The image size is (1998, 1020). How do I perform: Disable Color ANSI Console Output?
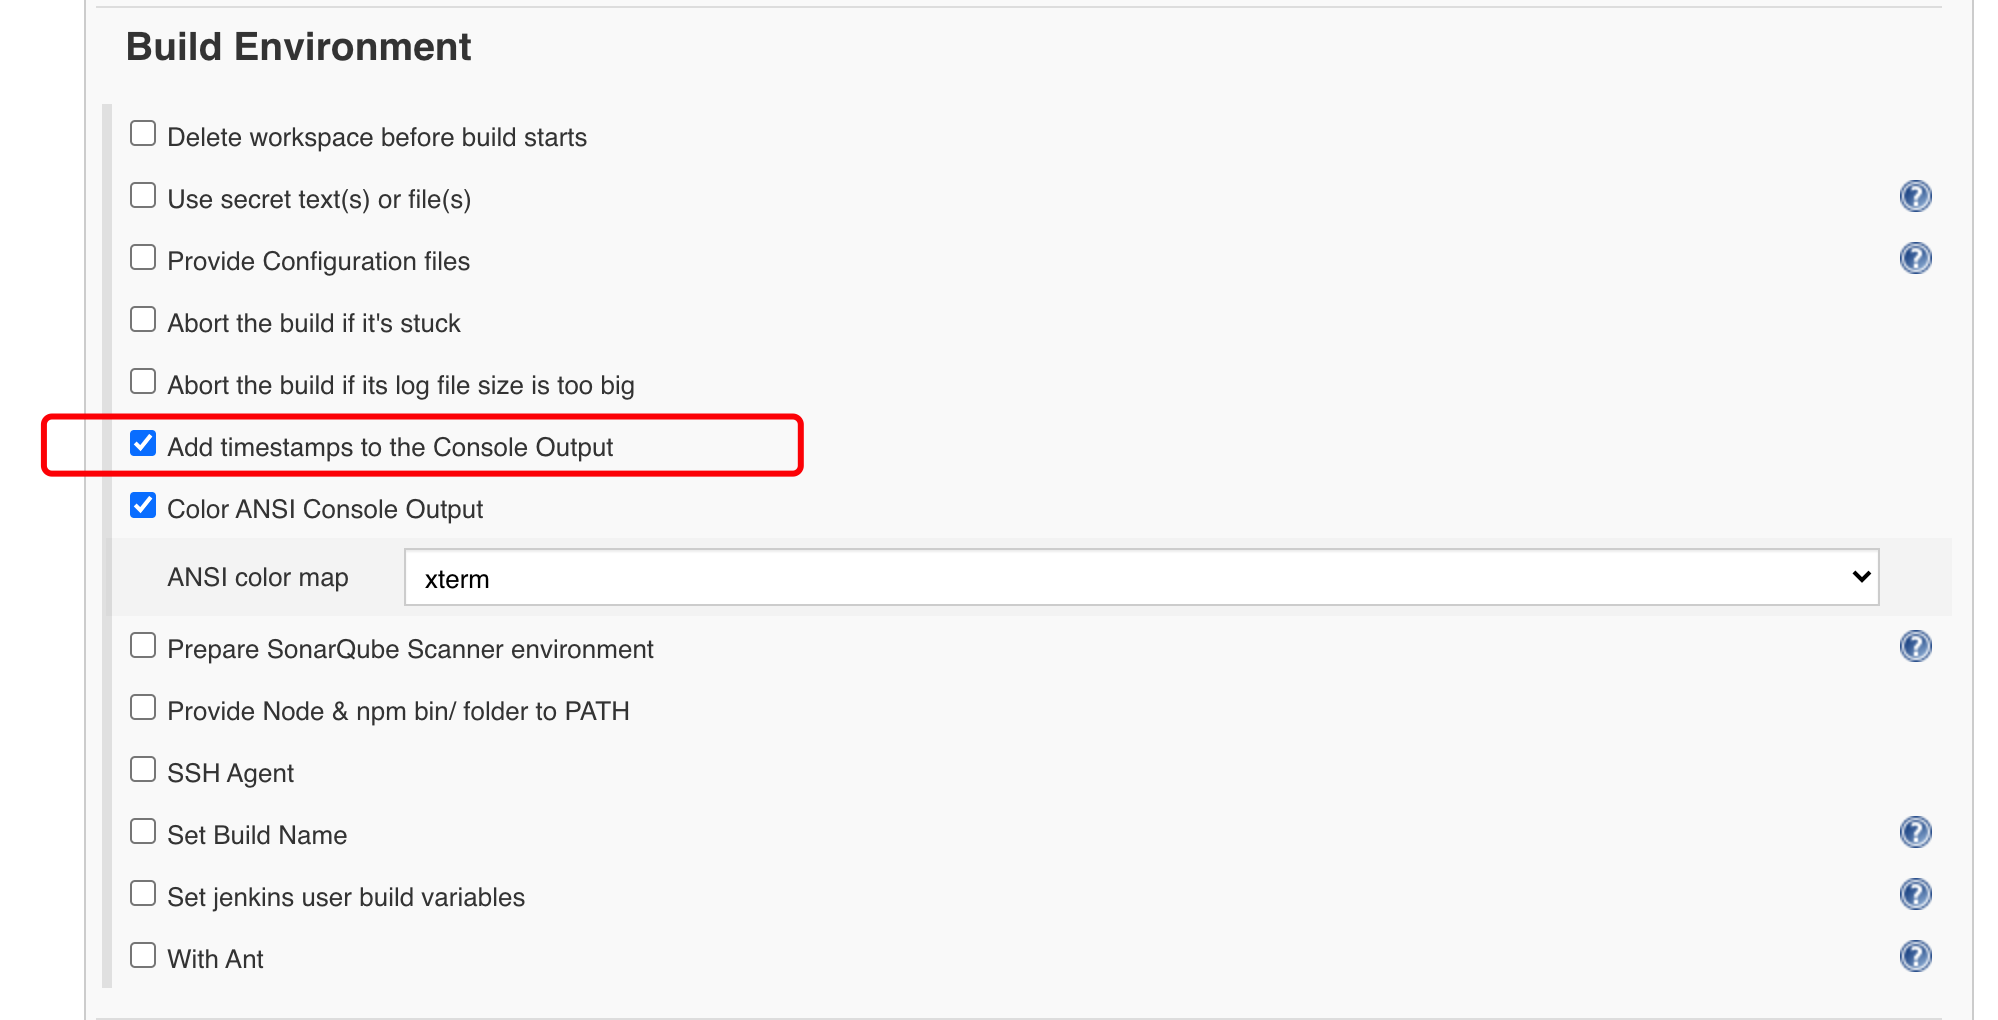point(143,505)
